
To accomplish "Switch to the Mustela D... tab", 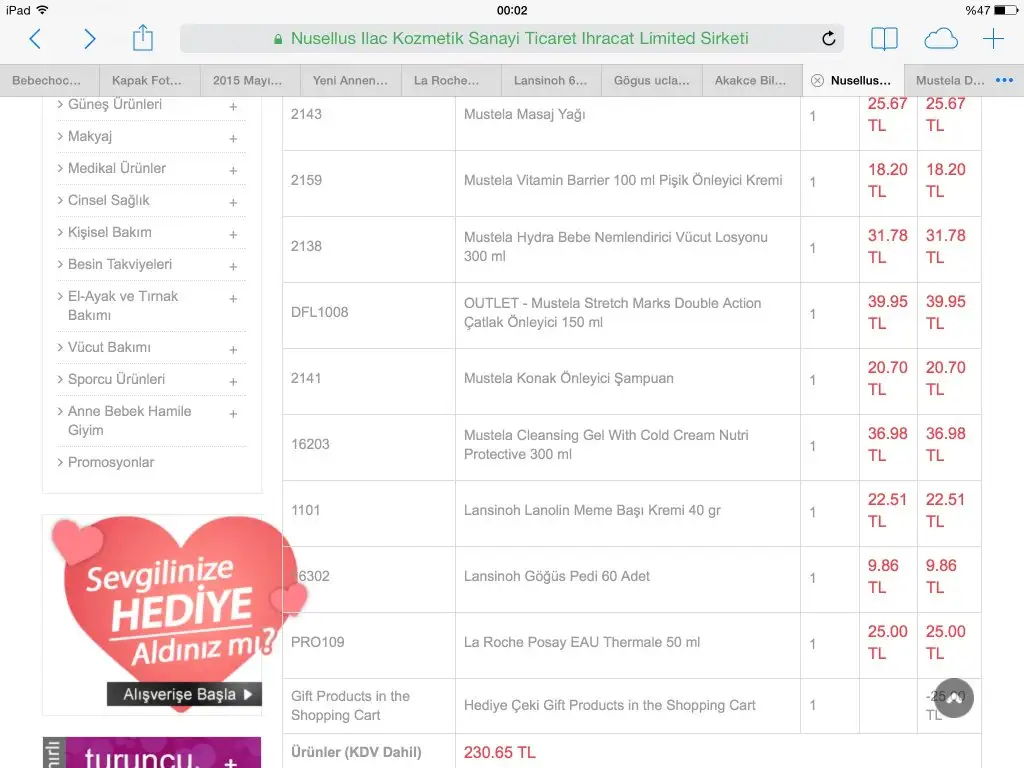I will click(x=950, y=80).
